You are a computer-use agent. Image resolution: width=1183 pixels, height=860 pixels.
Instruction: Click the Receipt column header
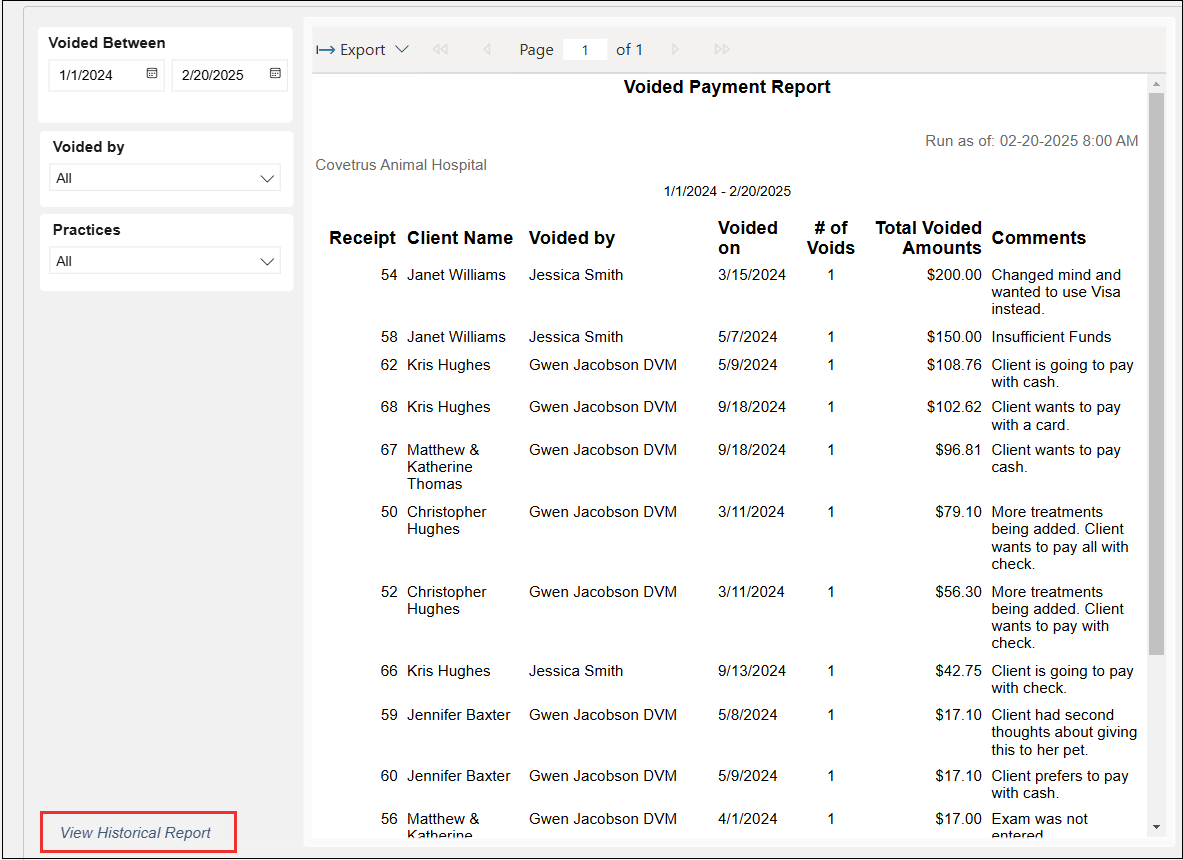[x=362, y=238]
